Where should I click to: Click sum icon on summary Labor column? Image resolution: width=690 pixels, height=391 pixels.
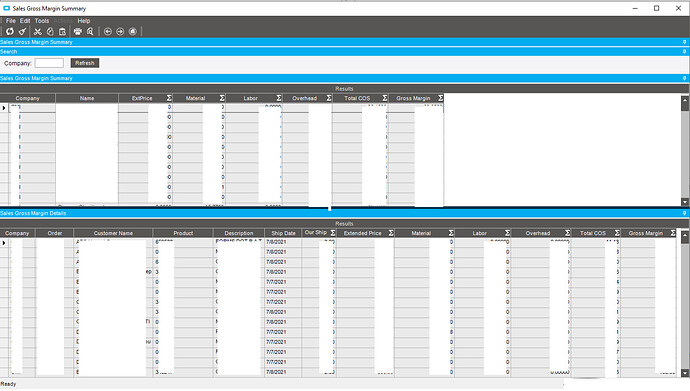point(279,98)
